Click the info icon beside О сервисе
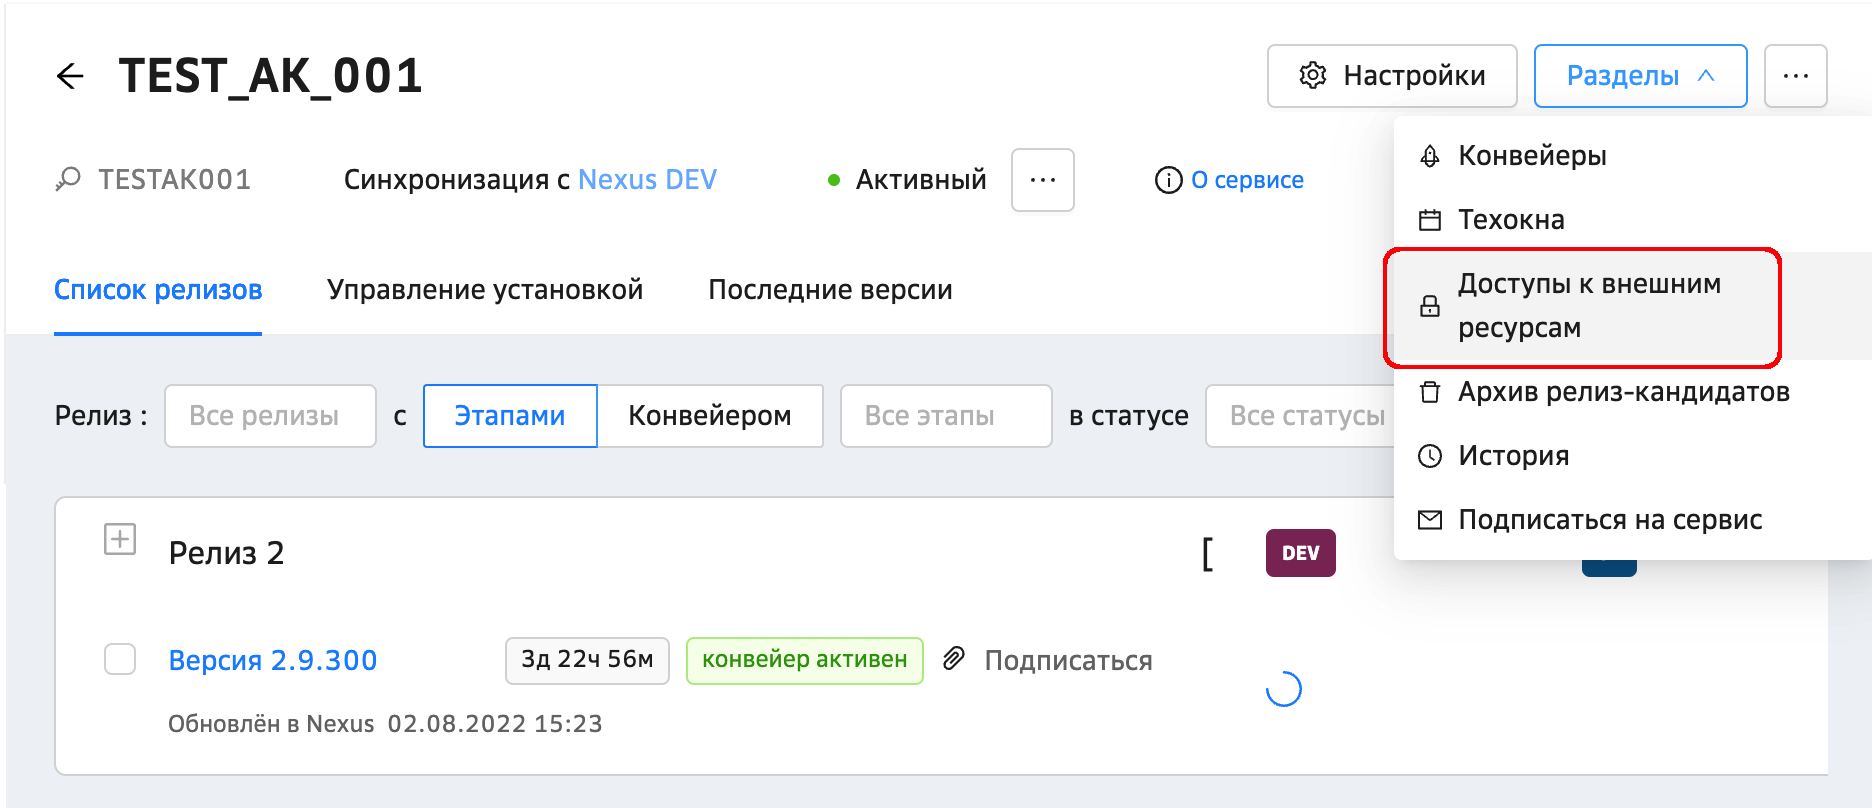Image resolution: width=1872 pixels, height=808 pixels. (1168, 180)
